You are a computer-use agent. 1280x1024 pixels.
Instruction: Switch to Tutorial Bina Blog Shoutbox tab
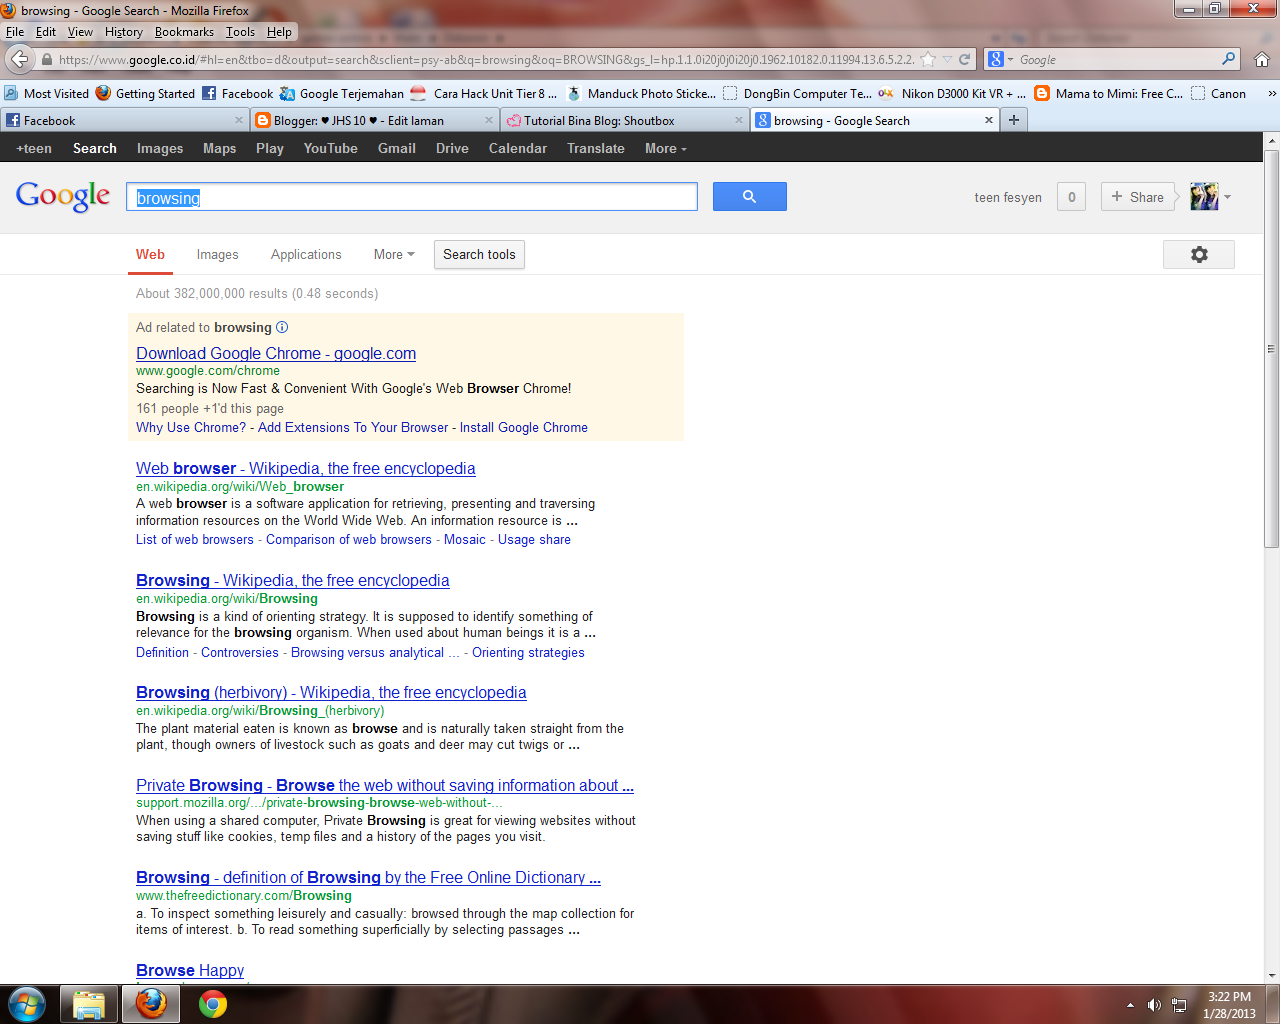[624, 120]
